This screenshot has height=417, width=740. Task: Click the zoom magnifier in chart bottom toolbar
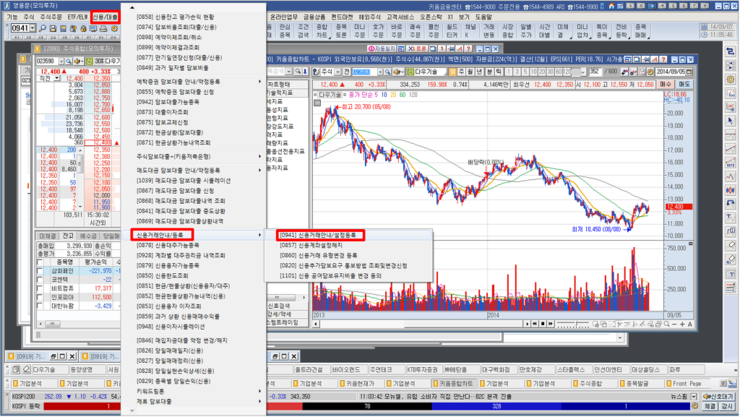coord(666,324)
